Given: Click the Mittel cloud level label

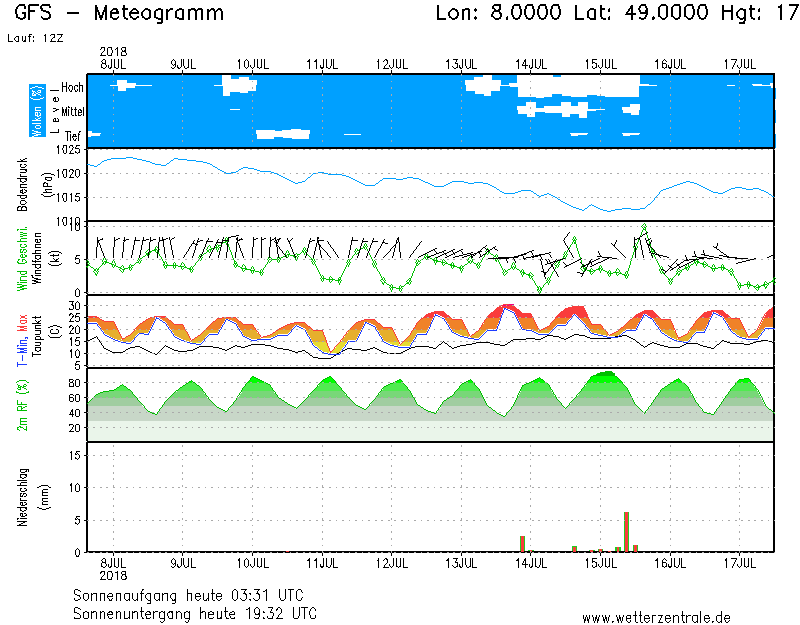Looking at the screenshot, I should 70,112.
